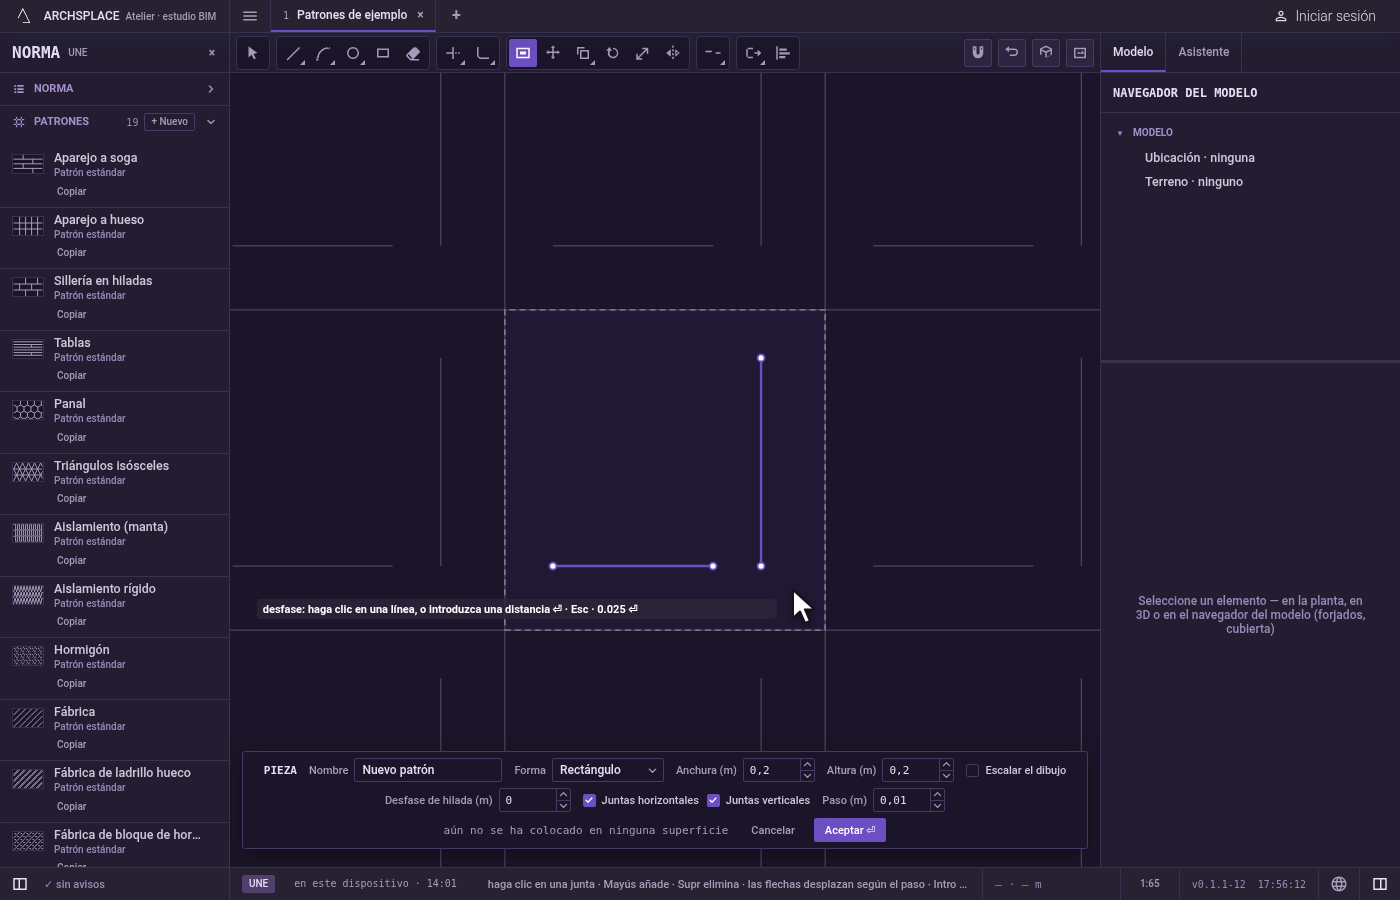Image resolution: width=1400 pixels, height=900 pixels.
Task: Select the circle tool
Action: click(x=353, y=53)
